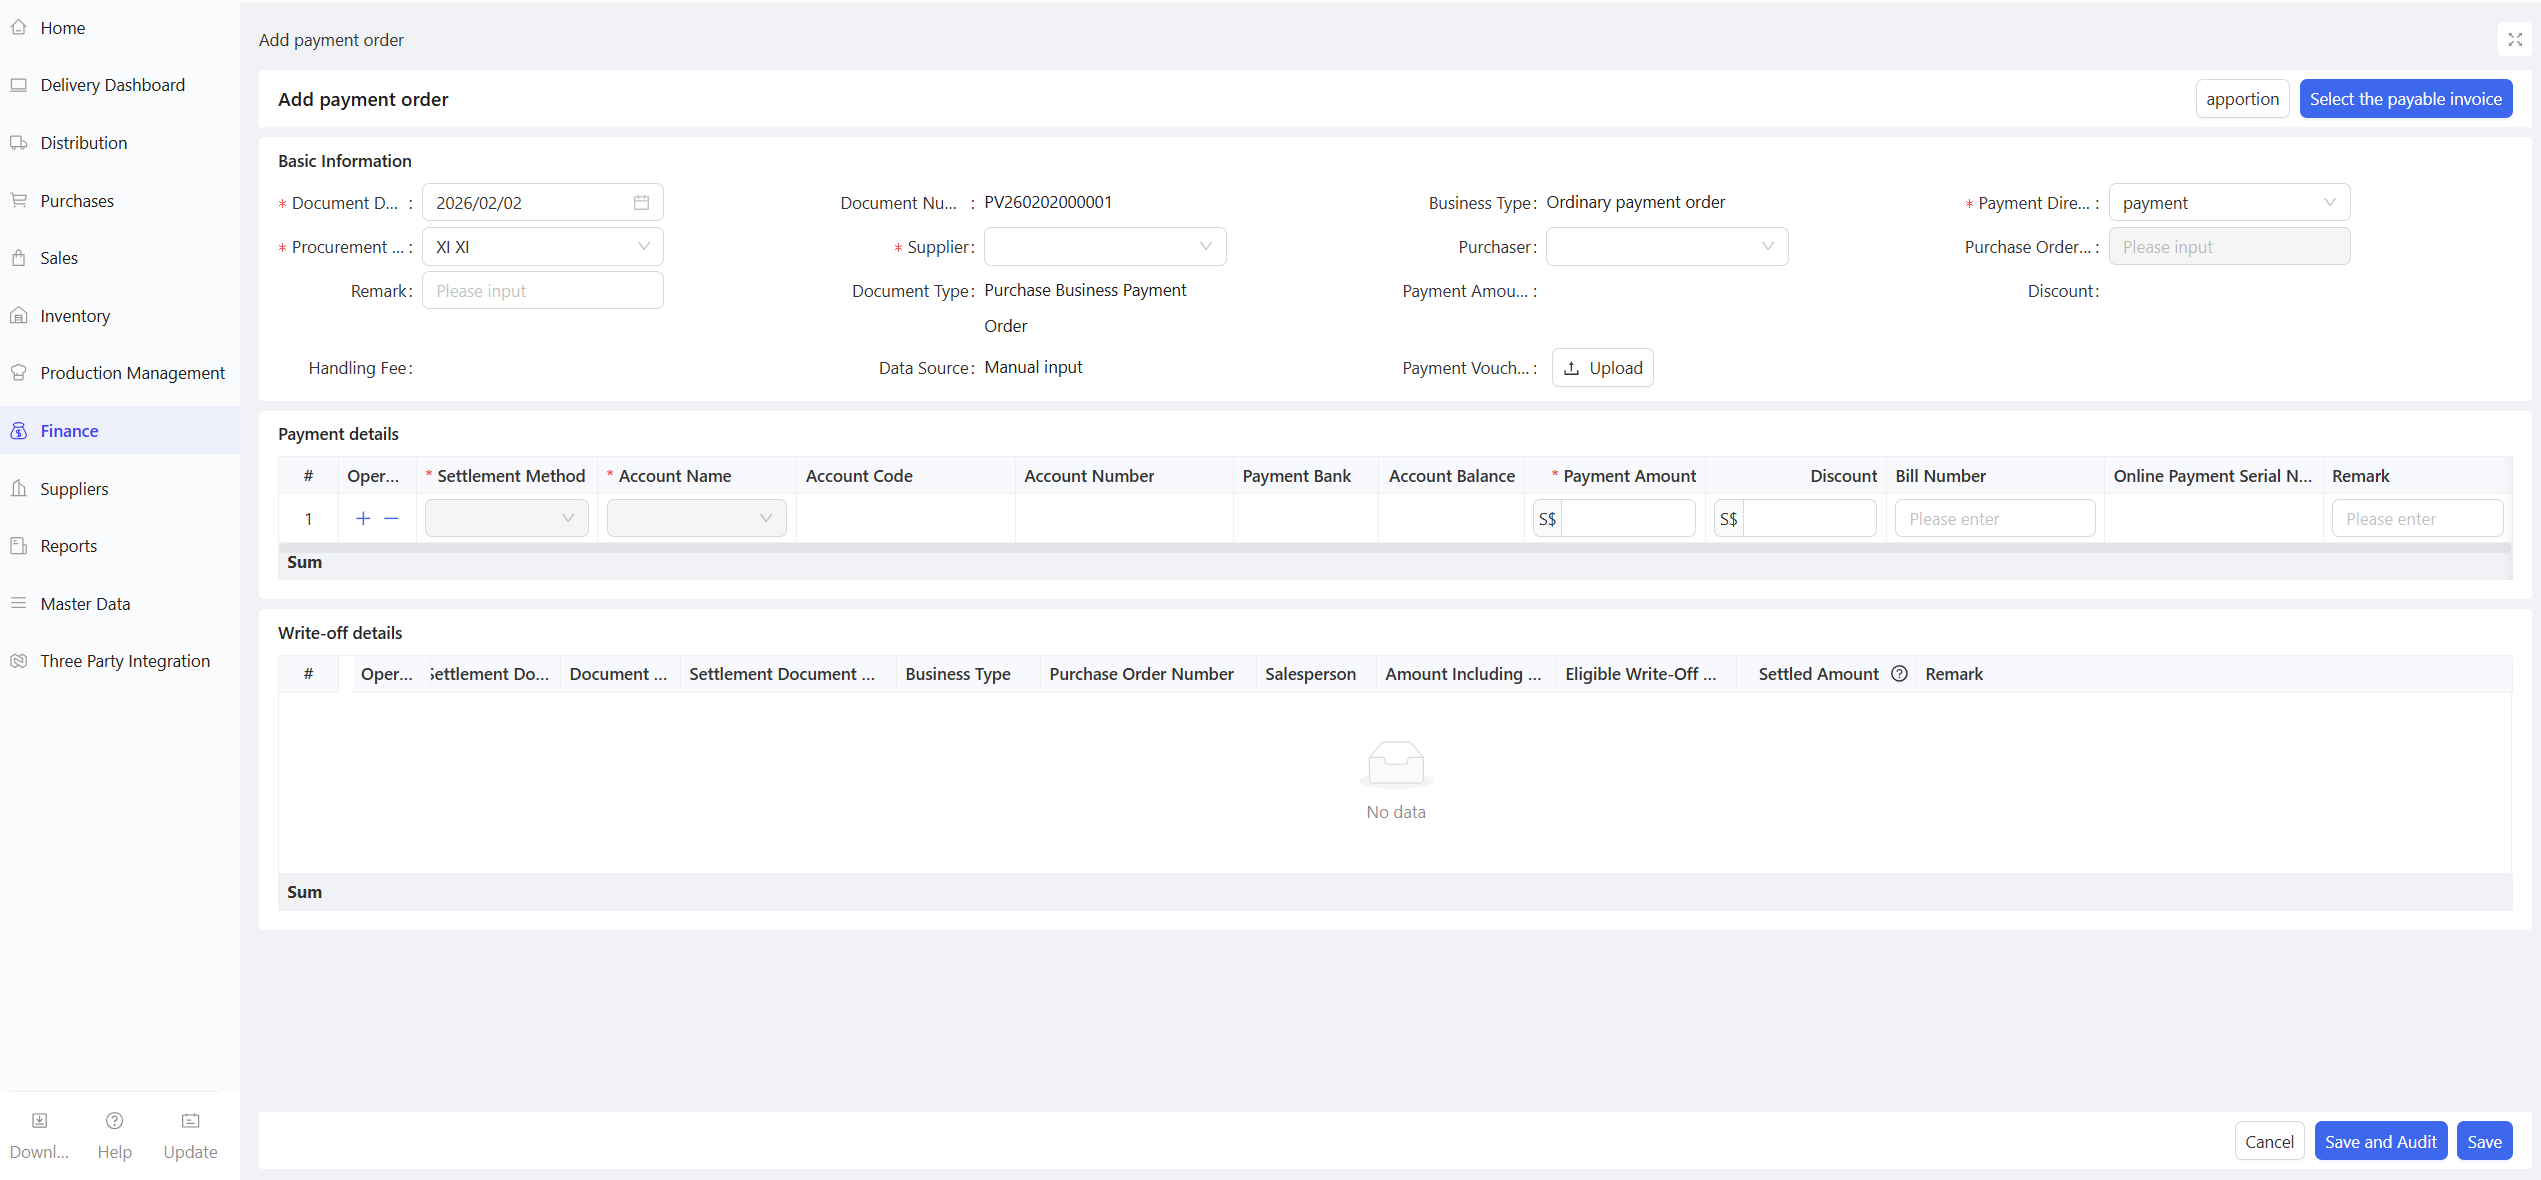The height and width of the screenshot is (1180, 2541).
Task: Click Select the payable invoice button
Action: tap(2405, 99)
